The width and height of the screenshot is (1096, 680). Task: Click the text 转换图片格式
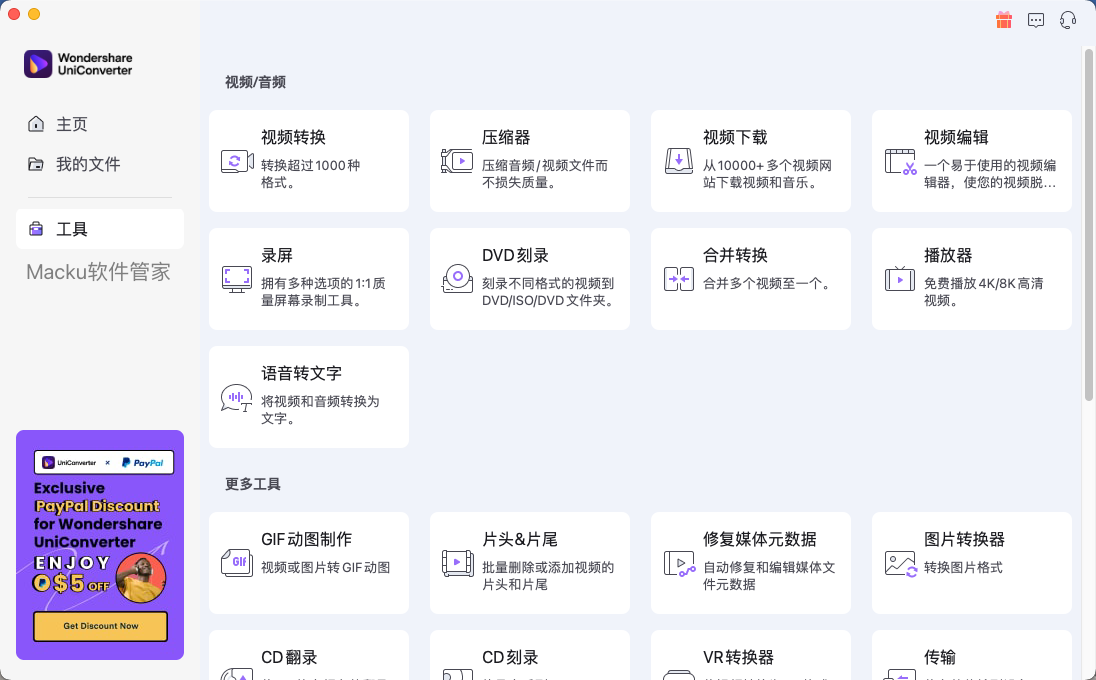[x=963, y=567]
